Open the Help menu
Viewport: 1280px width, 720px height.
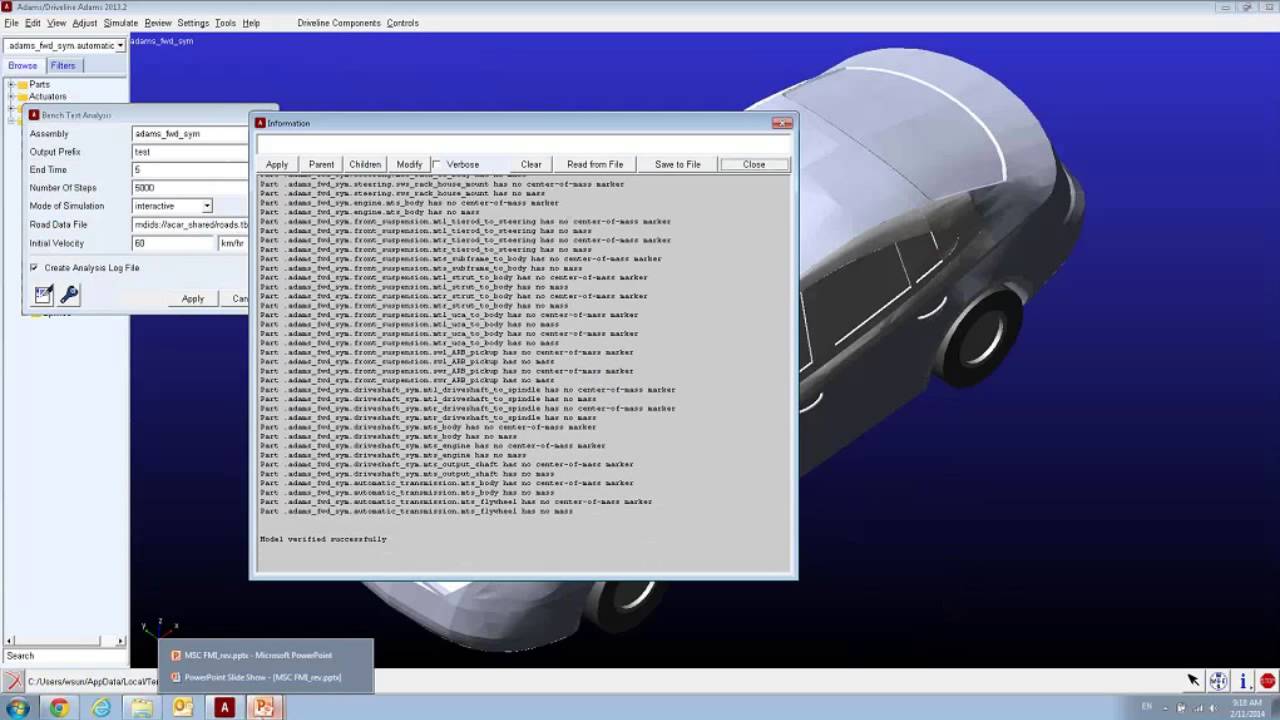tap(251, 23)
